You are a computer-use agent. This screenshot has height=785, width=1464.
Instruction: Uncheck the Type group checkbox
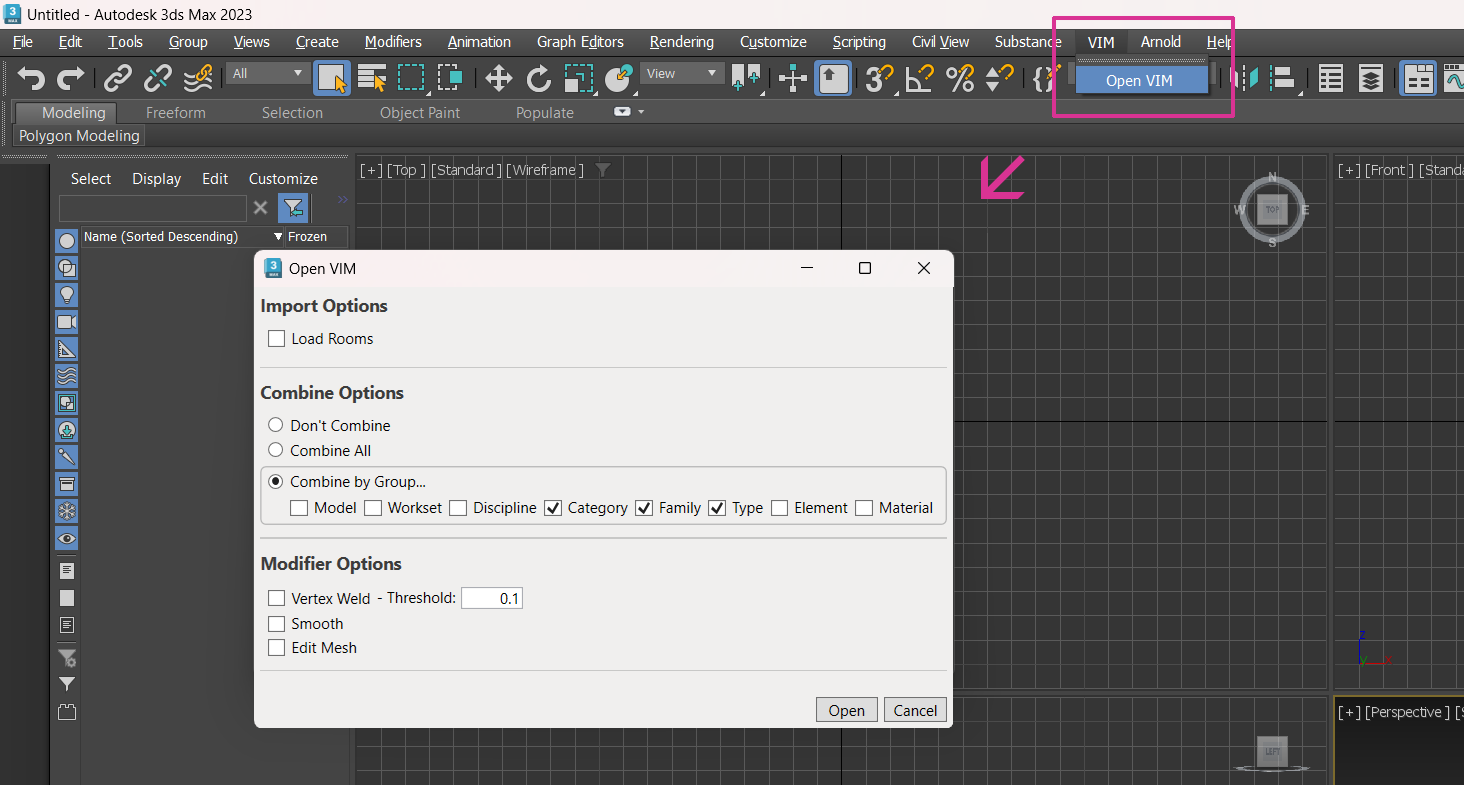click(x=717, y=508)
